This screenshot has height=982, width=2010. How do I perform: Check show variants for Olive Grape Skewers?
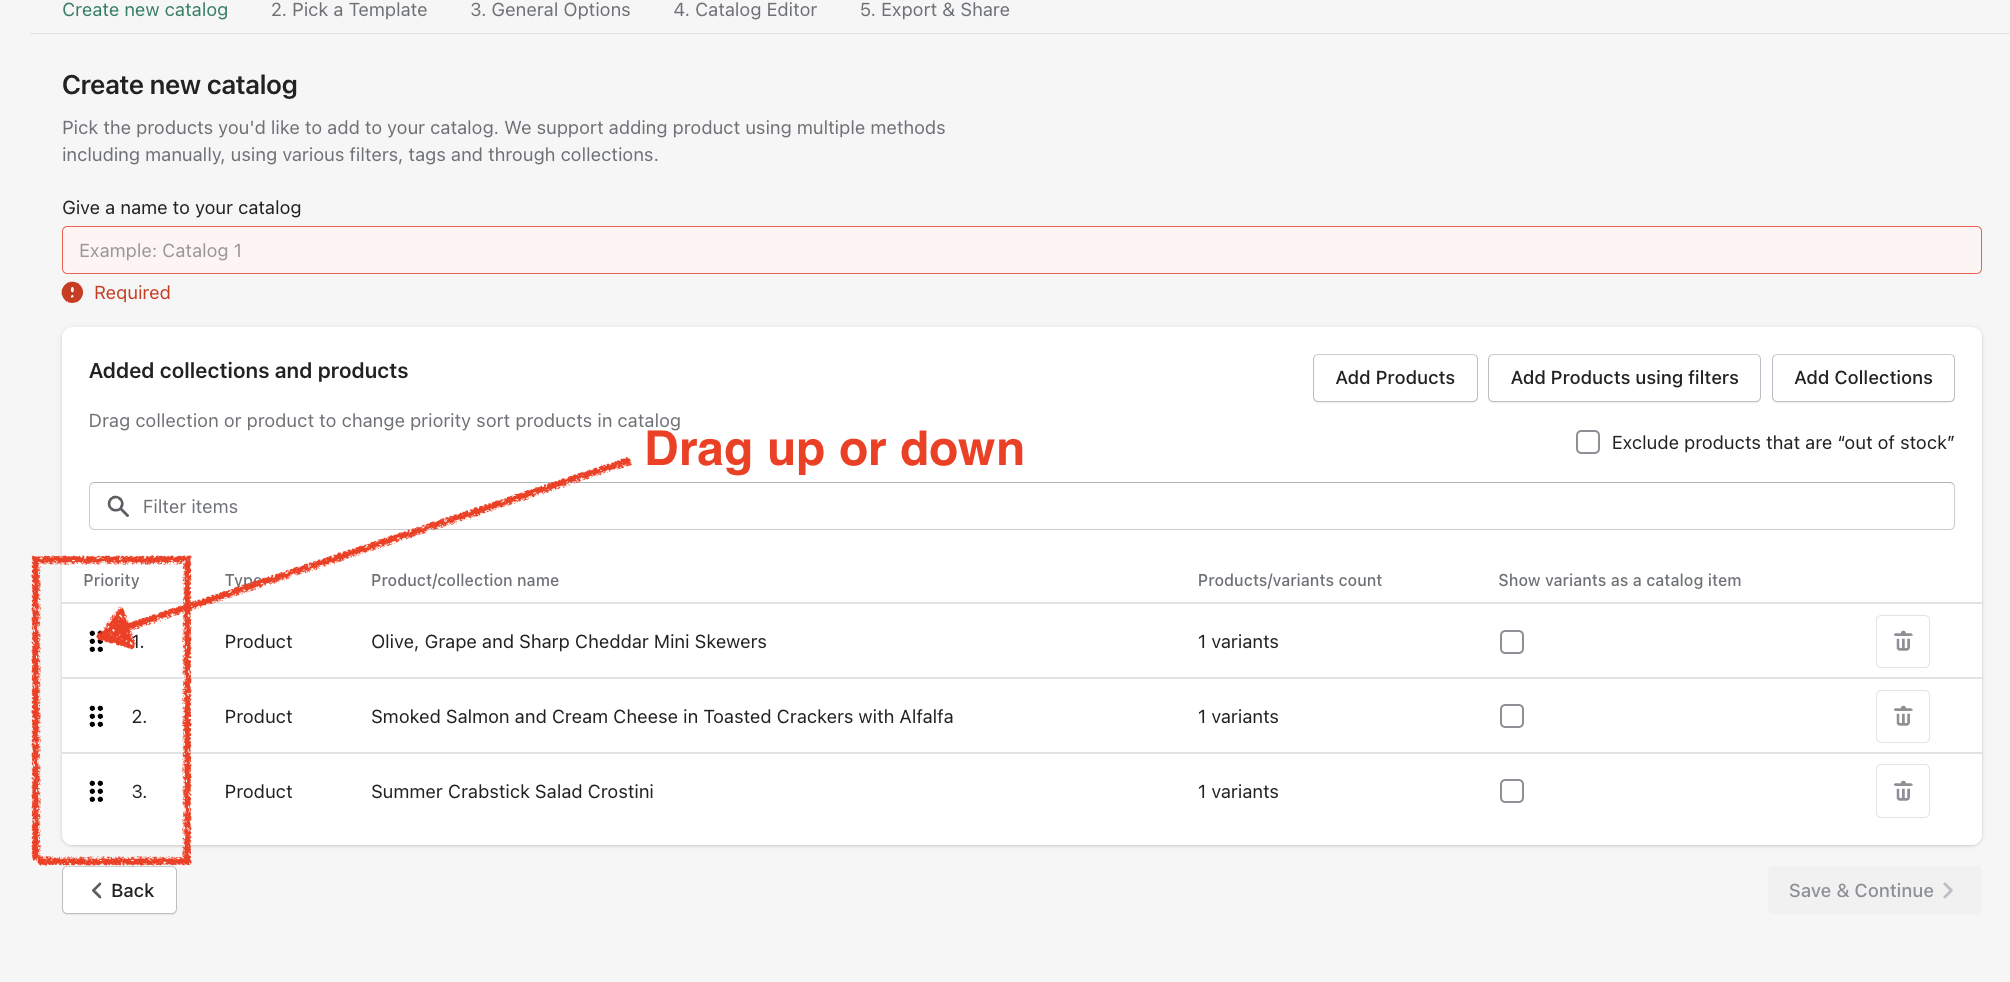coord(1511,641)
